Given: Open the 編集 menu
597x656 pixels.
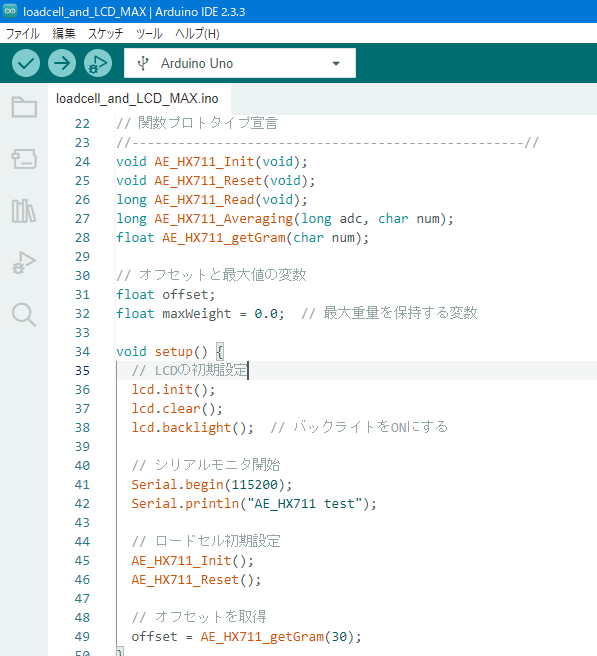Looking at the screenshot, I should [64, 33].
